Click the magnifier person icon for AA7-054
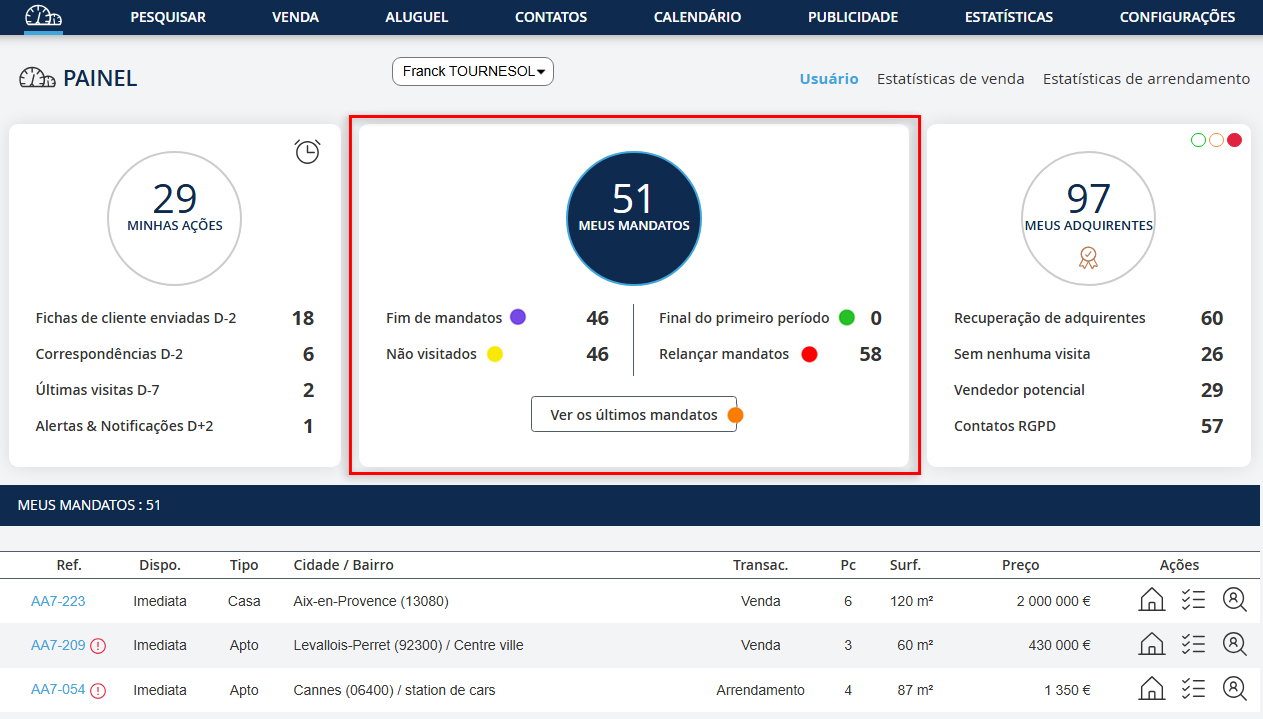Image resolution: width=1263 pixels, height=719 pixels. (x=1234, y=689)
